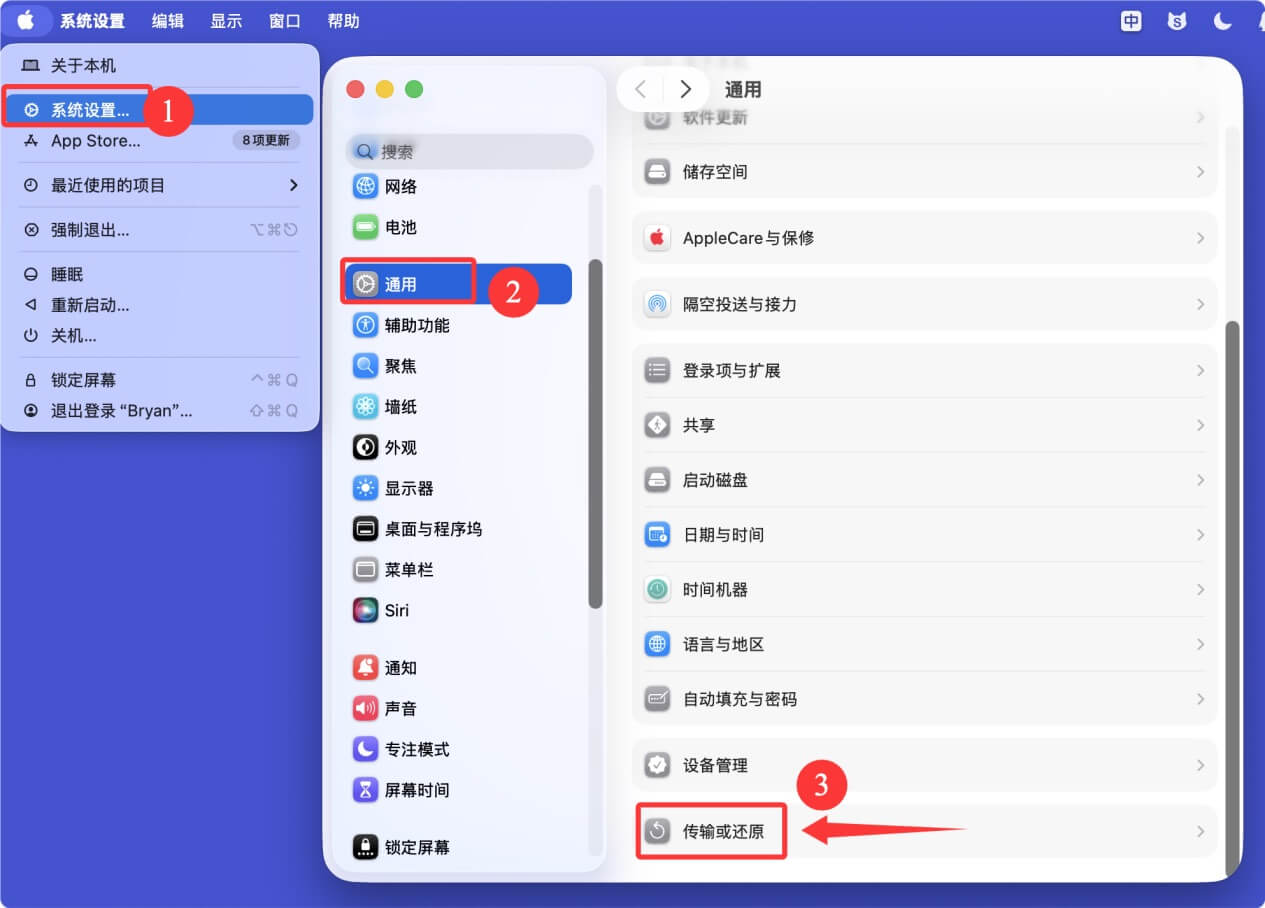Choose 系统设置… from Apple menu
Viewport: 1265px width, 908px height.
(90, 110)
